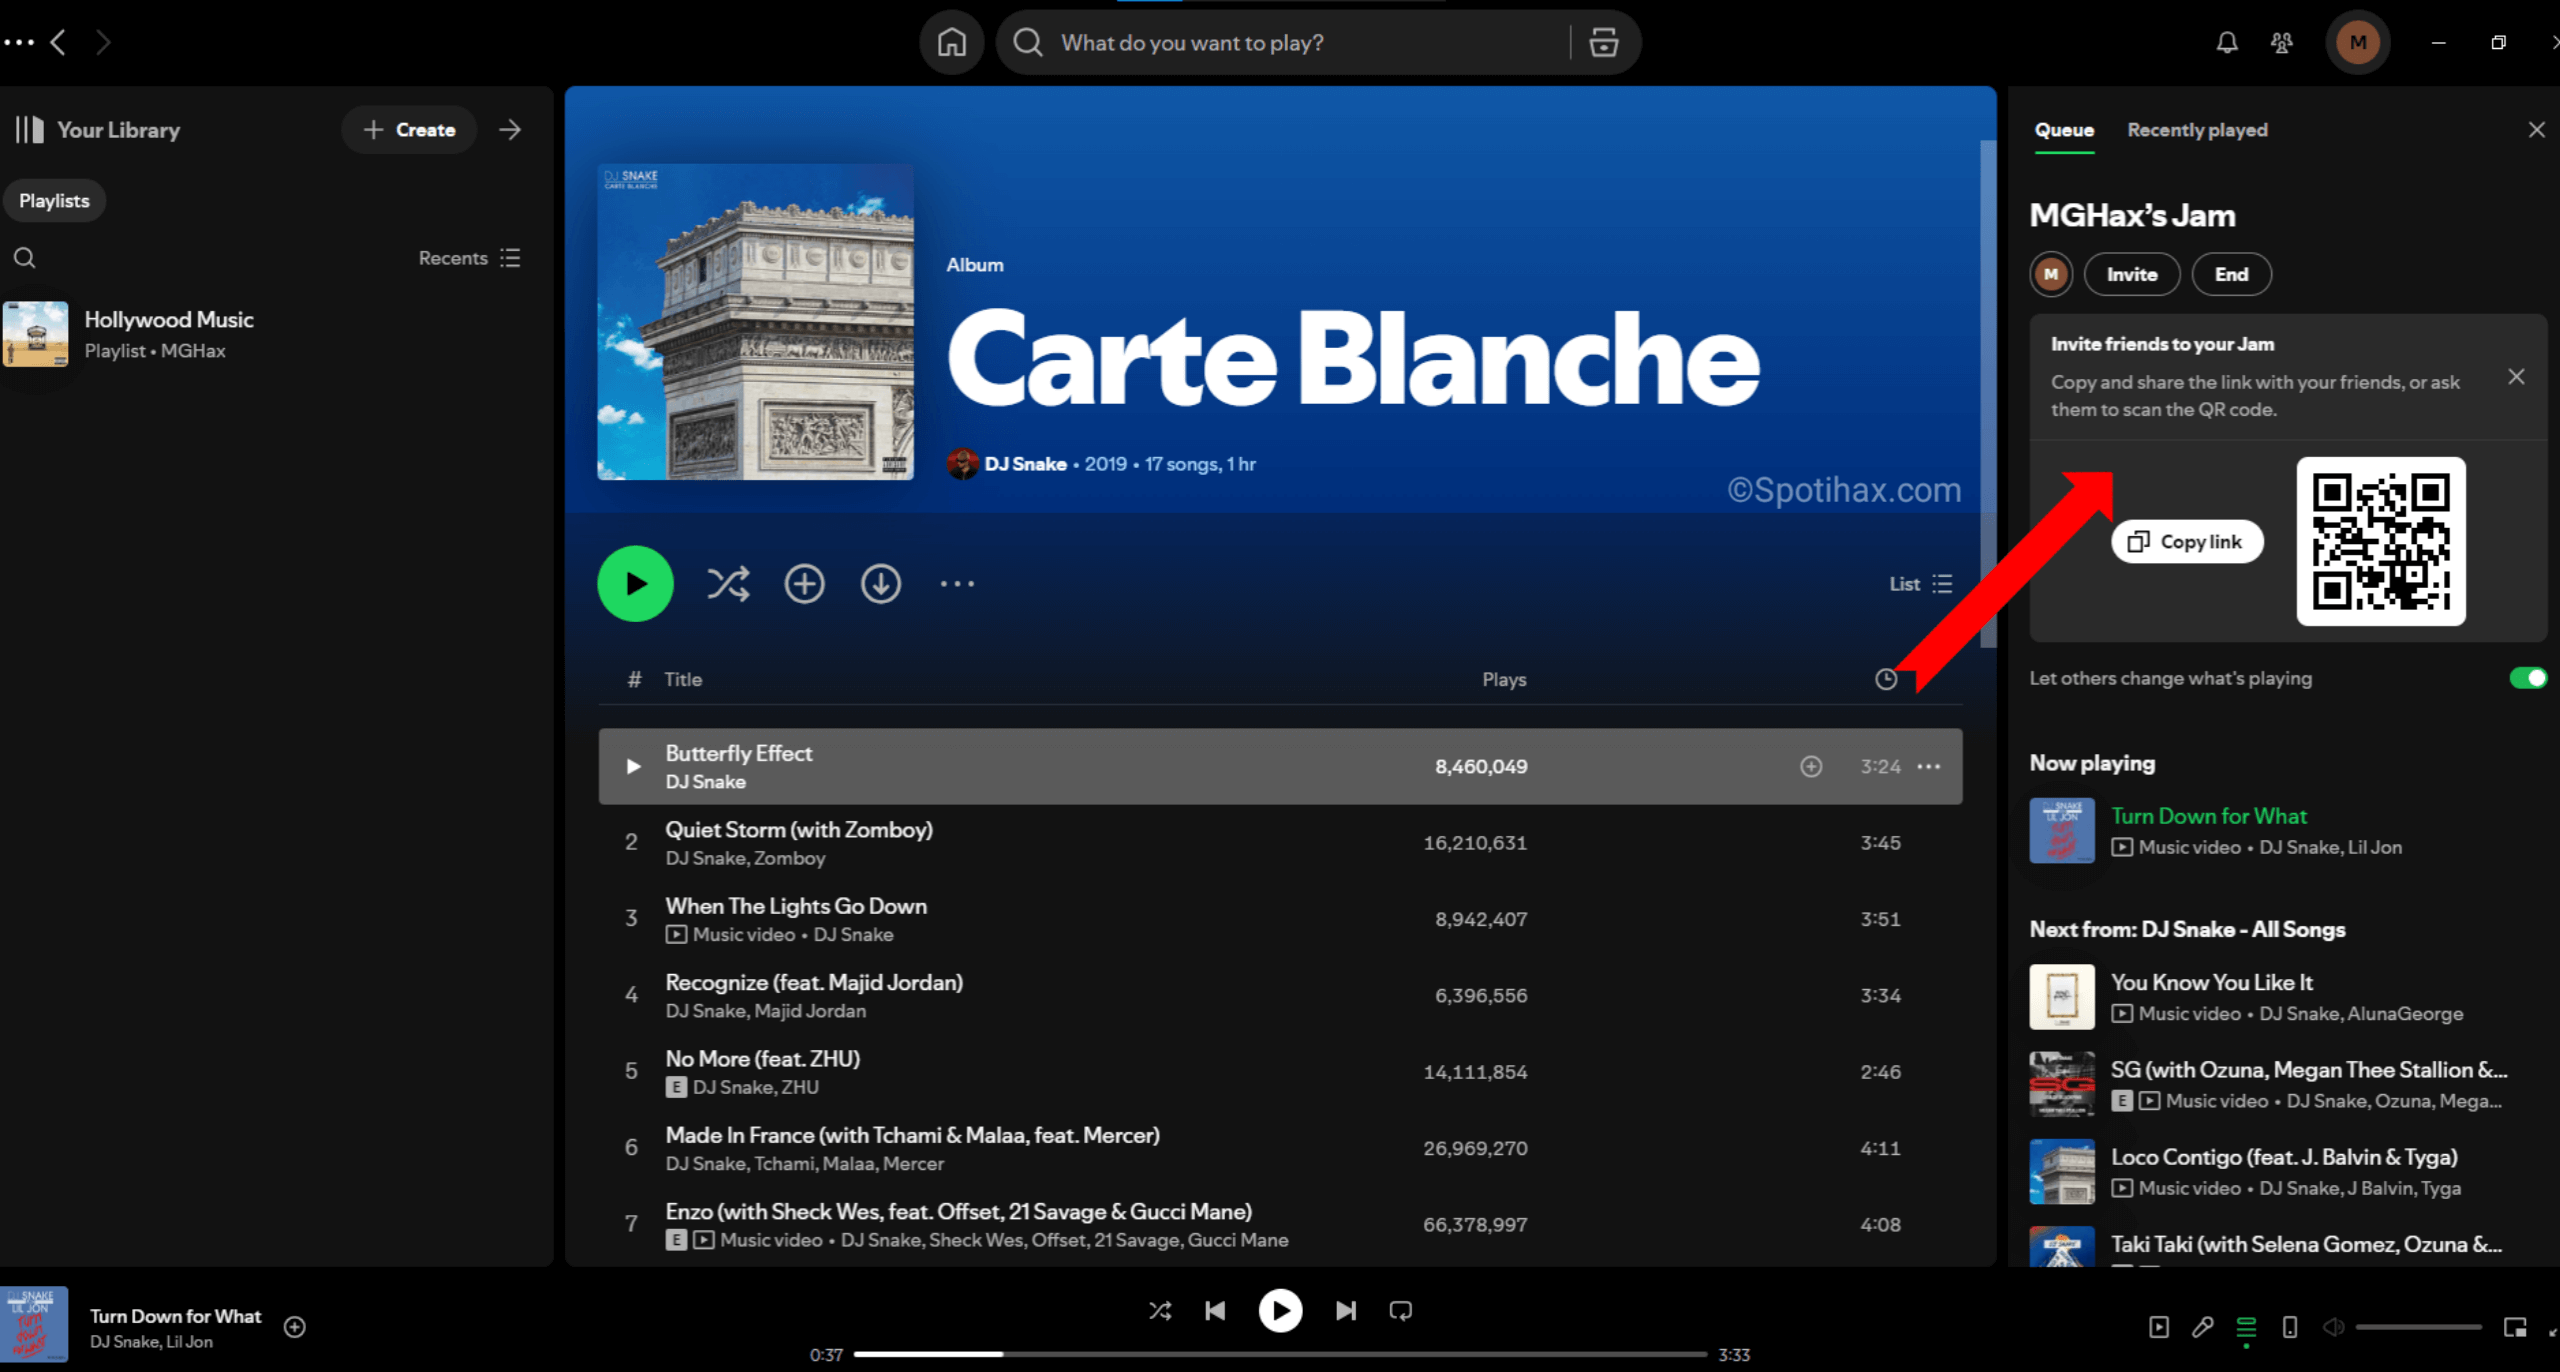This screenshot has height=1372, width=2560.
Task: Adjust the volume slider
Action: point(2418,1327)
